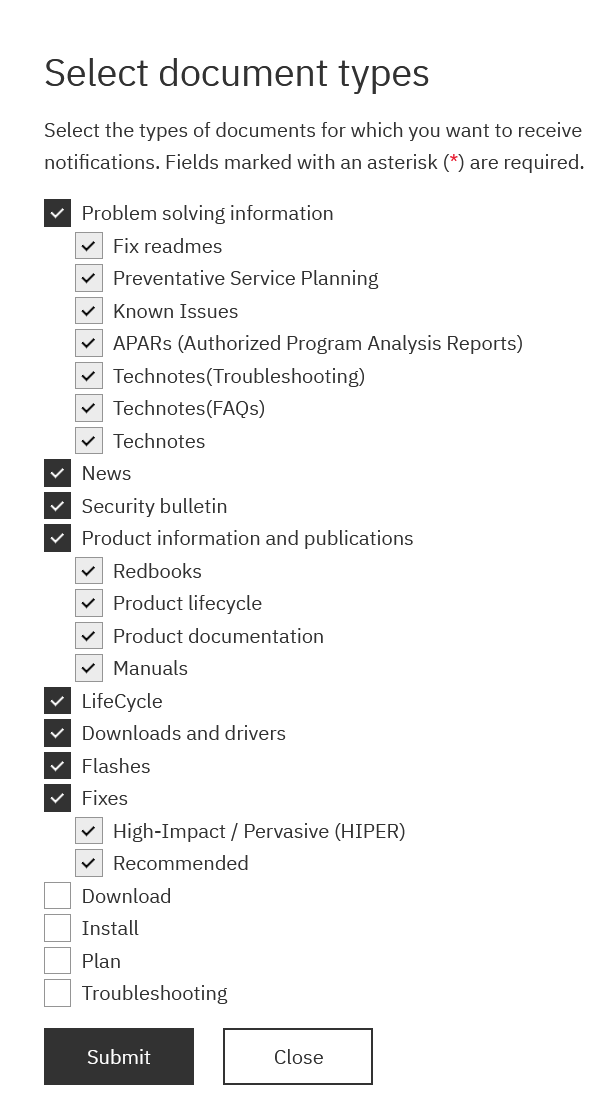Uncheck the Technotes(FAQs) option
Image resolution: width=605 pixels, height=1103 pixels.
pos(89,408)
